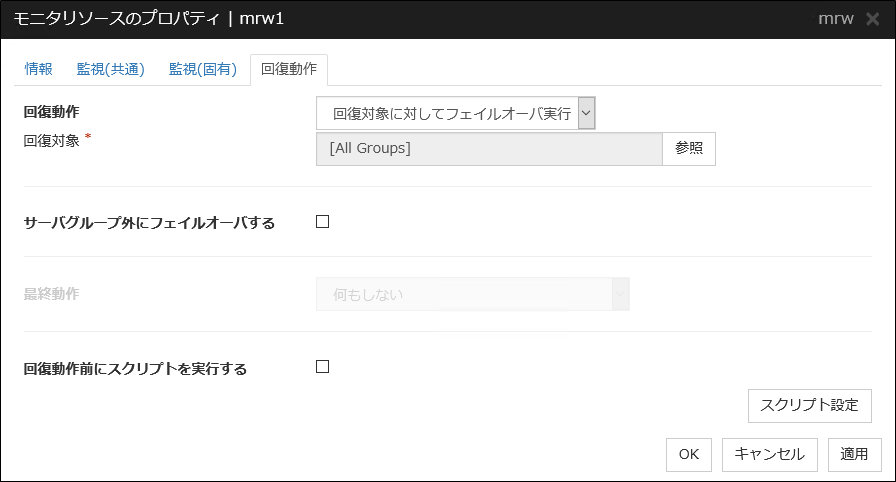The height and width of the screenshot is (482, 896).
Task: Switch to the 情報 tab
Action: (x=39, y=69)
